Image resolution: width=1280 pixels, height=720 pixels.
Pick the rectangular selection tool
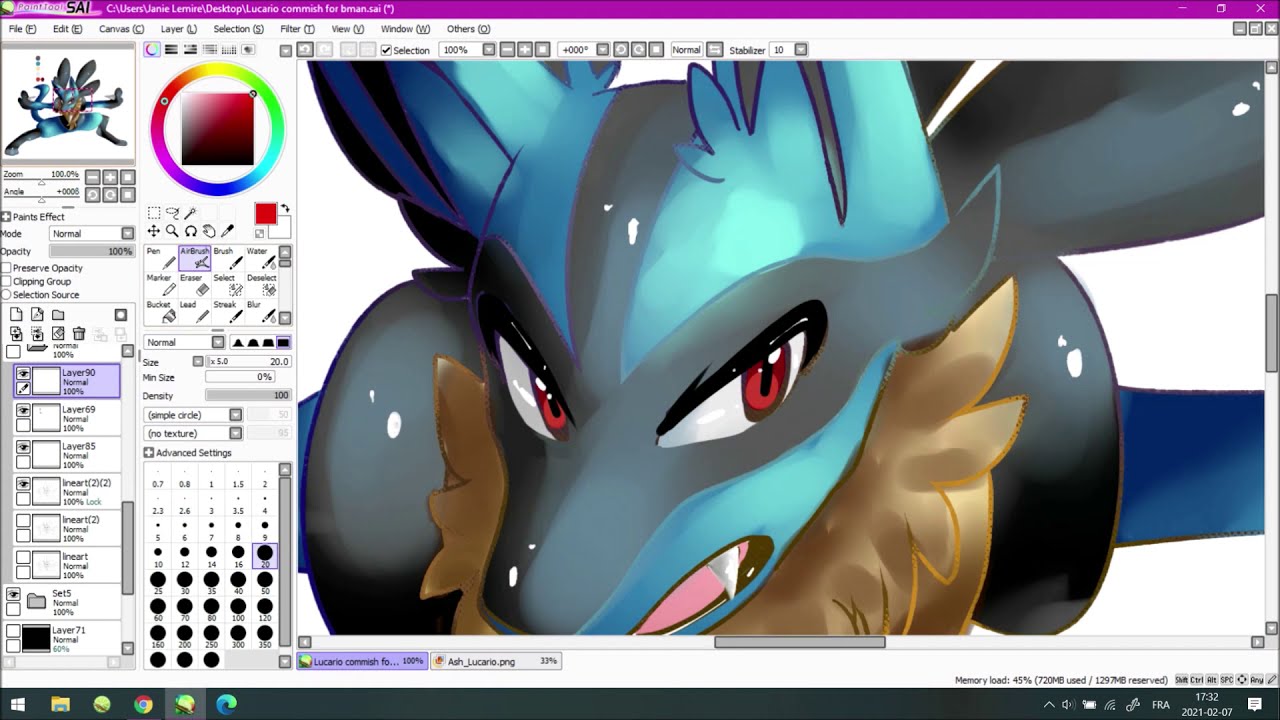tap(154, 213)
